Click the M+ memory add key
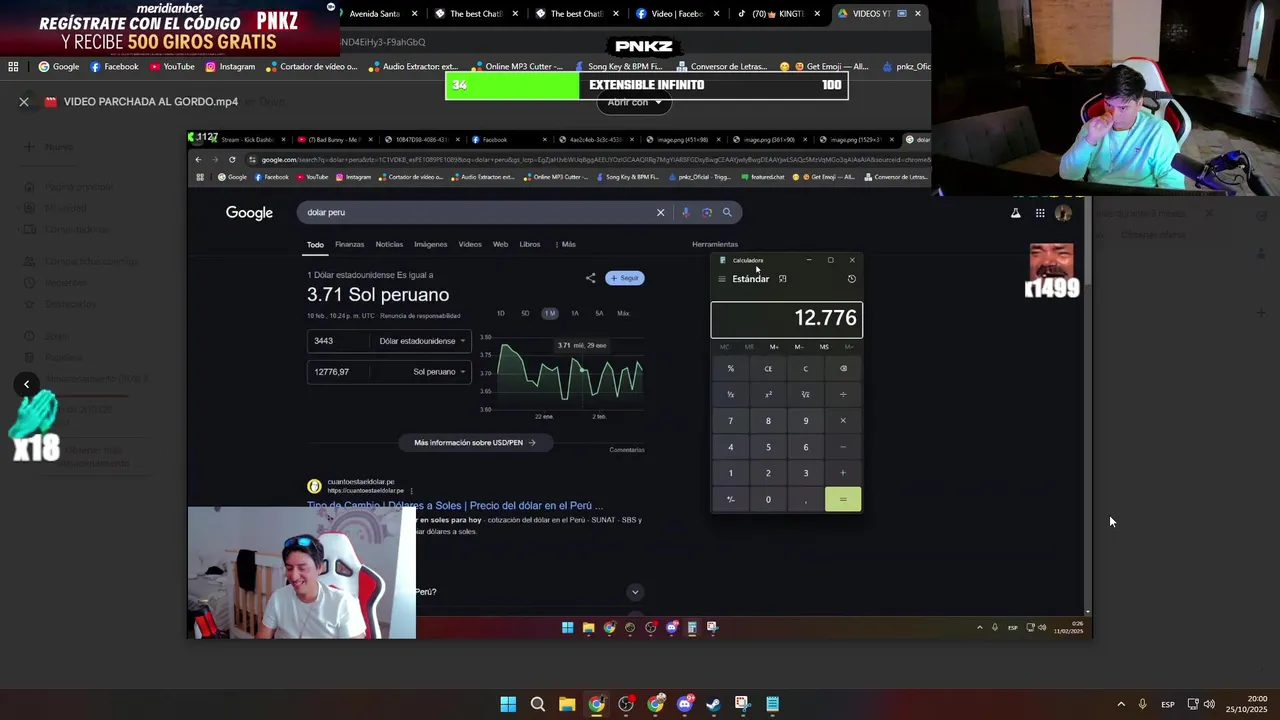This screenshot has height=720, width=1280. pos(774,347)
